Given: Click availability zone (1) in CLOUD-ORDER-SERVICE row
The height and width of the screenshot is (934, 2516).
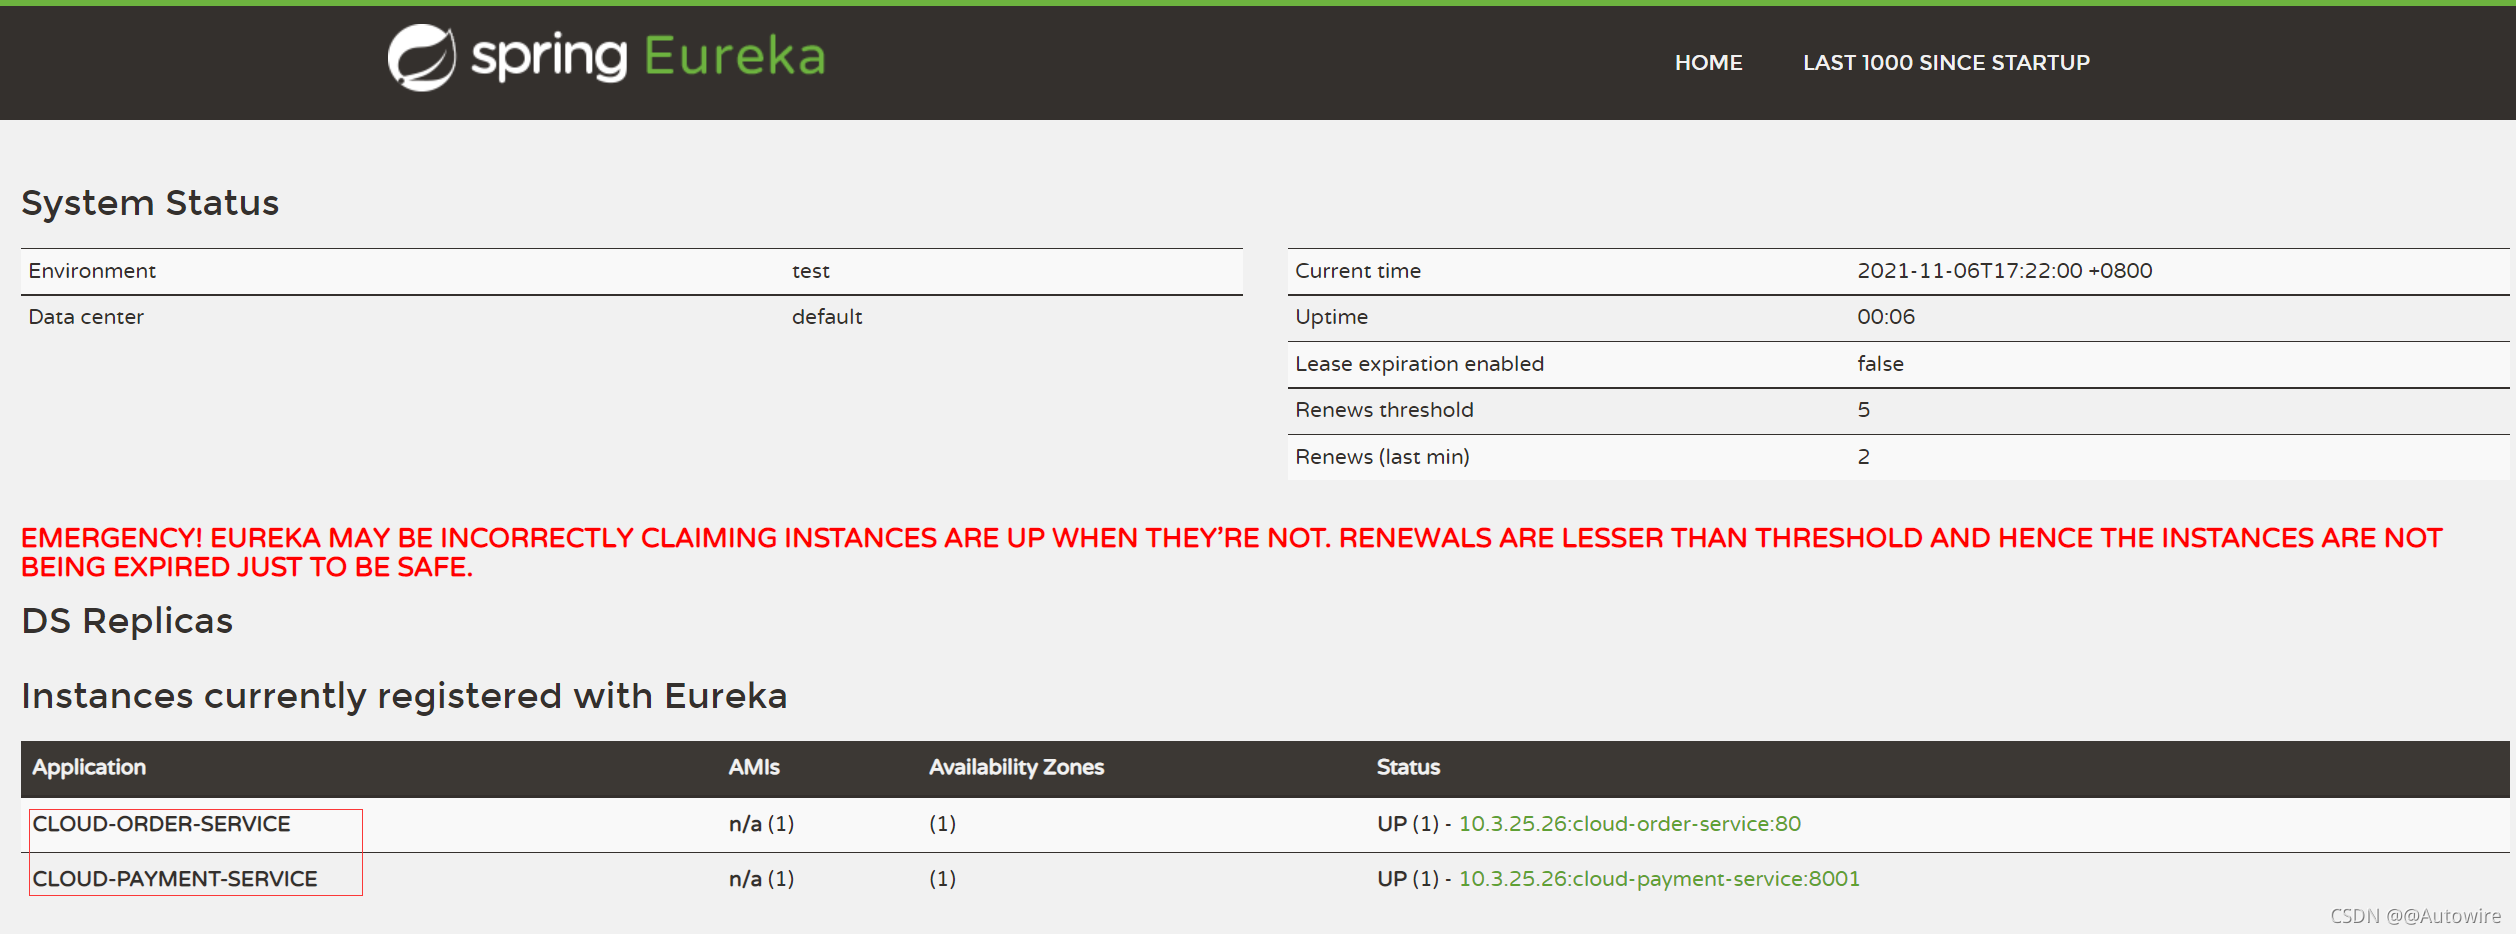Looking at the screenshot, I should pyautogui.click(x=942, y=823).
